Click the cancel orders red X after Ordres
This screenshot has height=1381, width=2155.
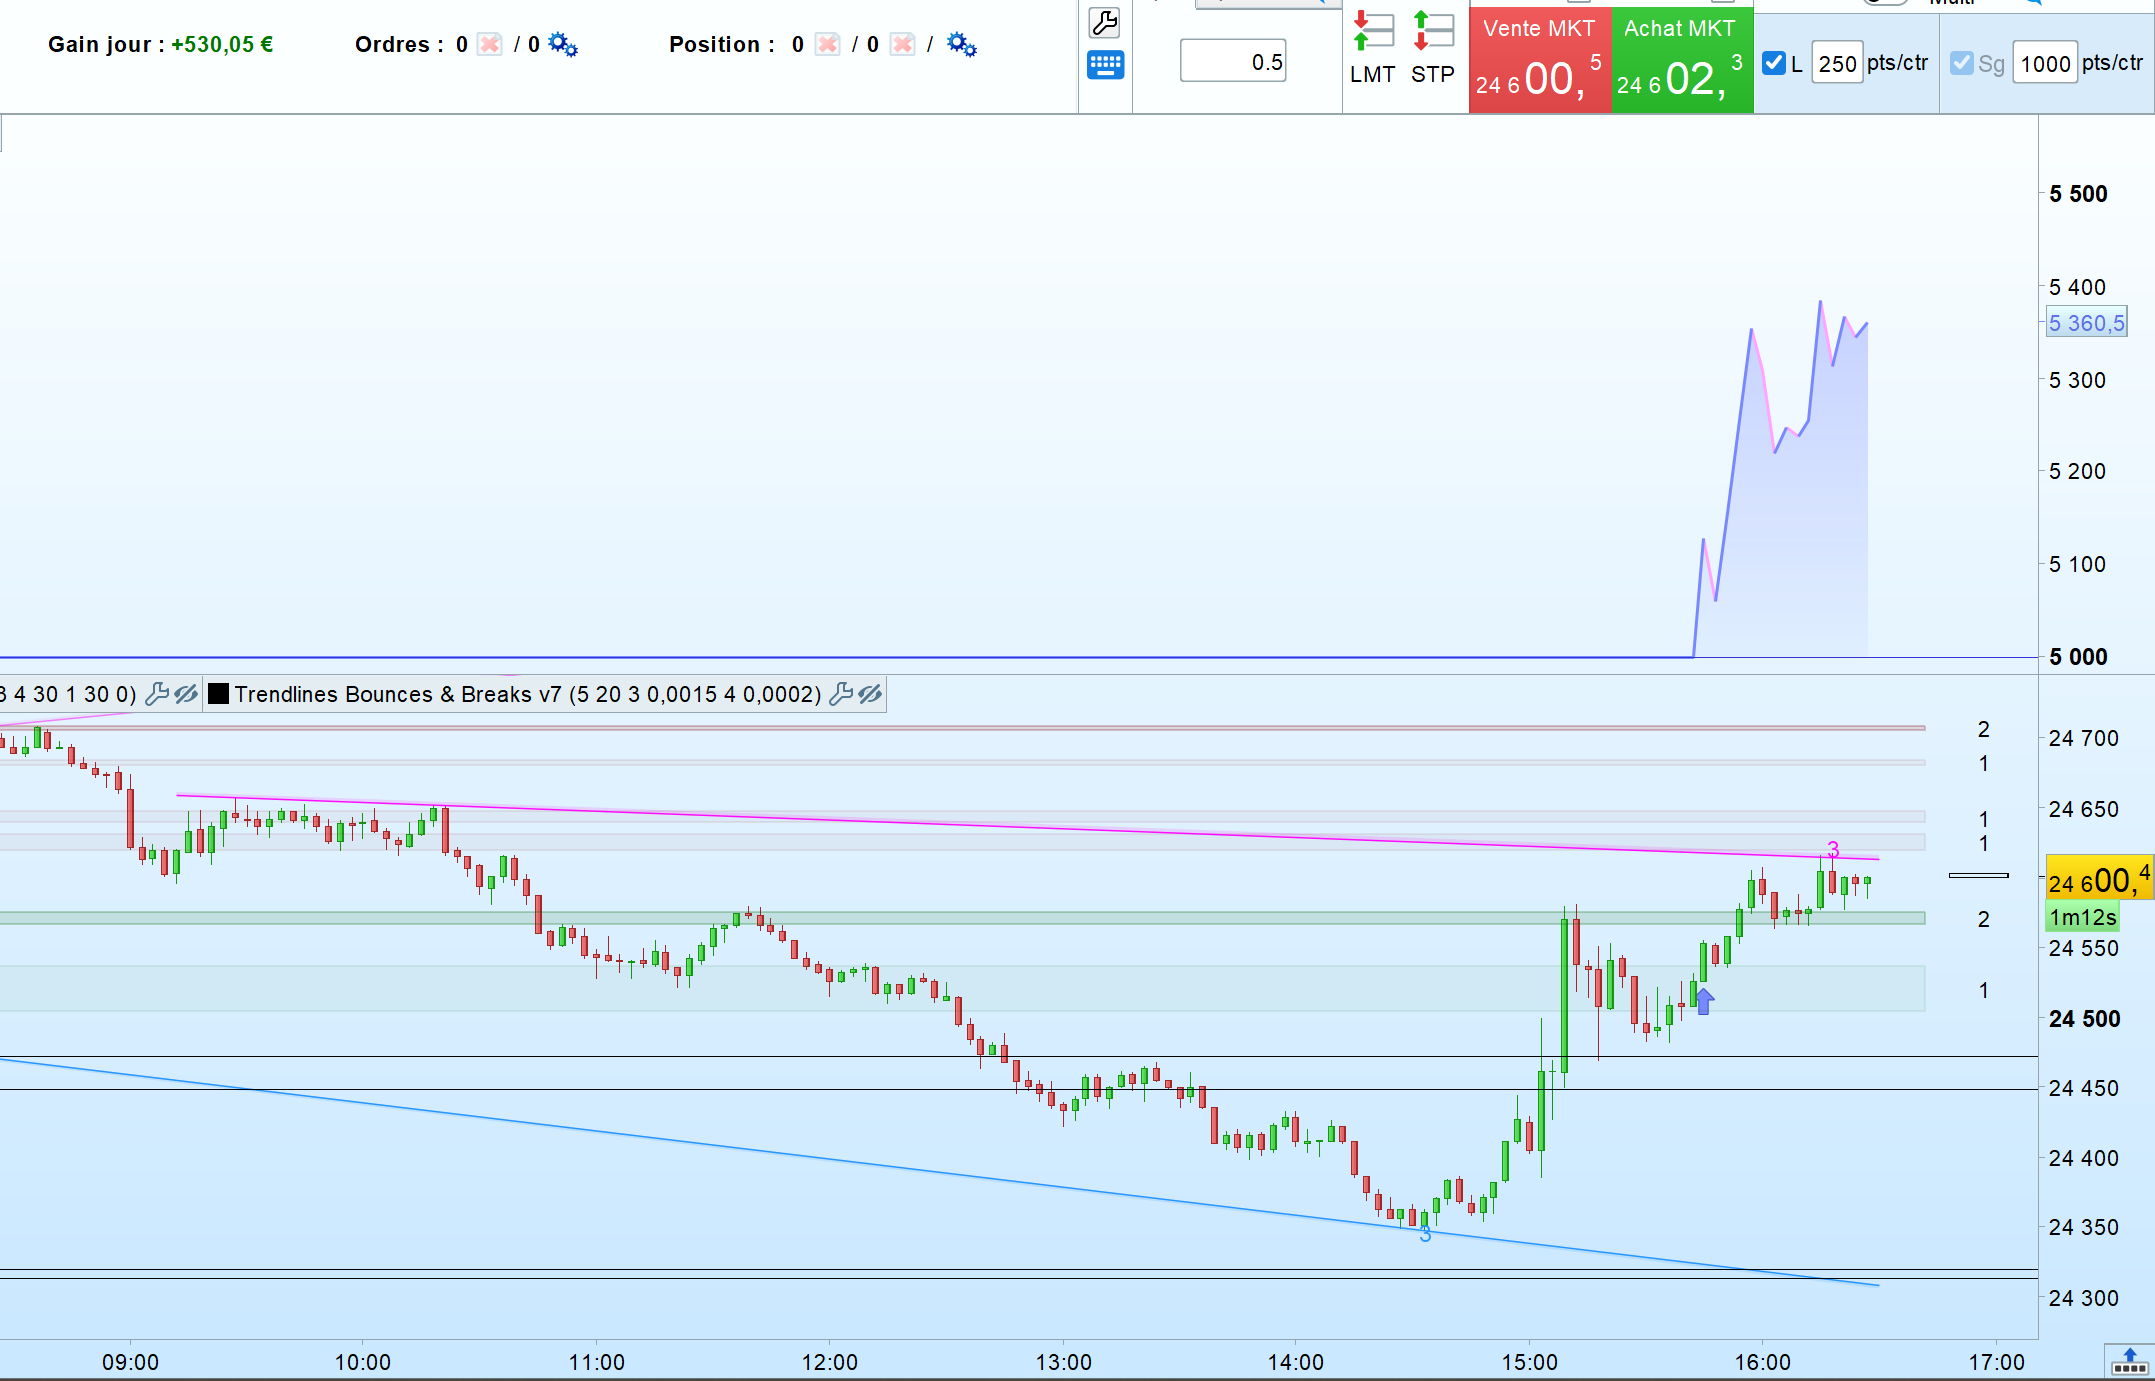click(x=490, y=45)
